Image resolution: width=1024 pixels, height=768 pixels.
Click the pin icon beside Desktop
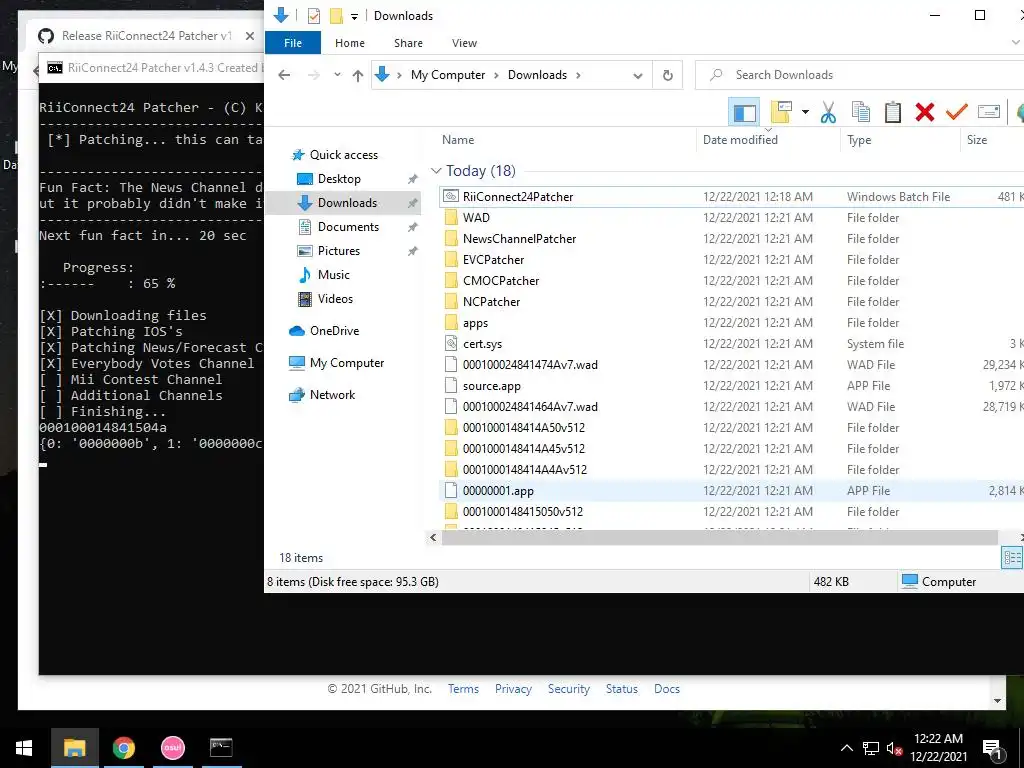pyautogui.click(x=412, y=179)
